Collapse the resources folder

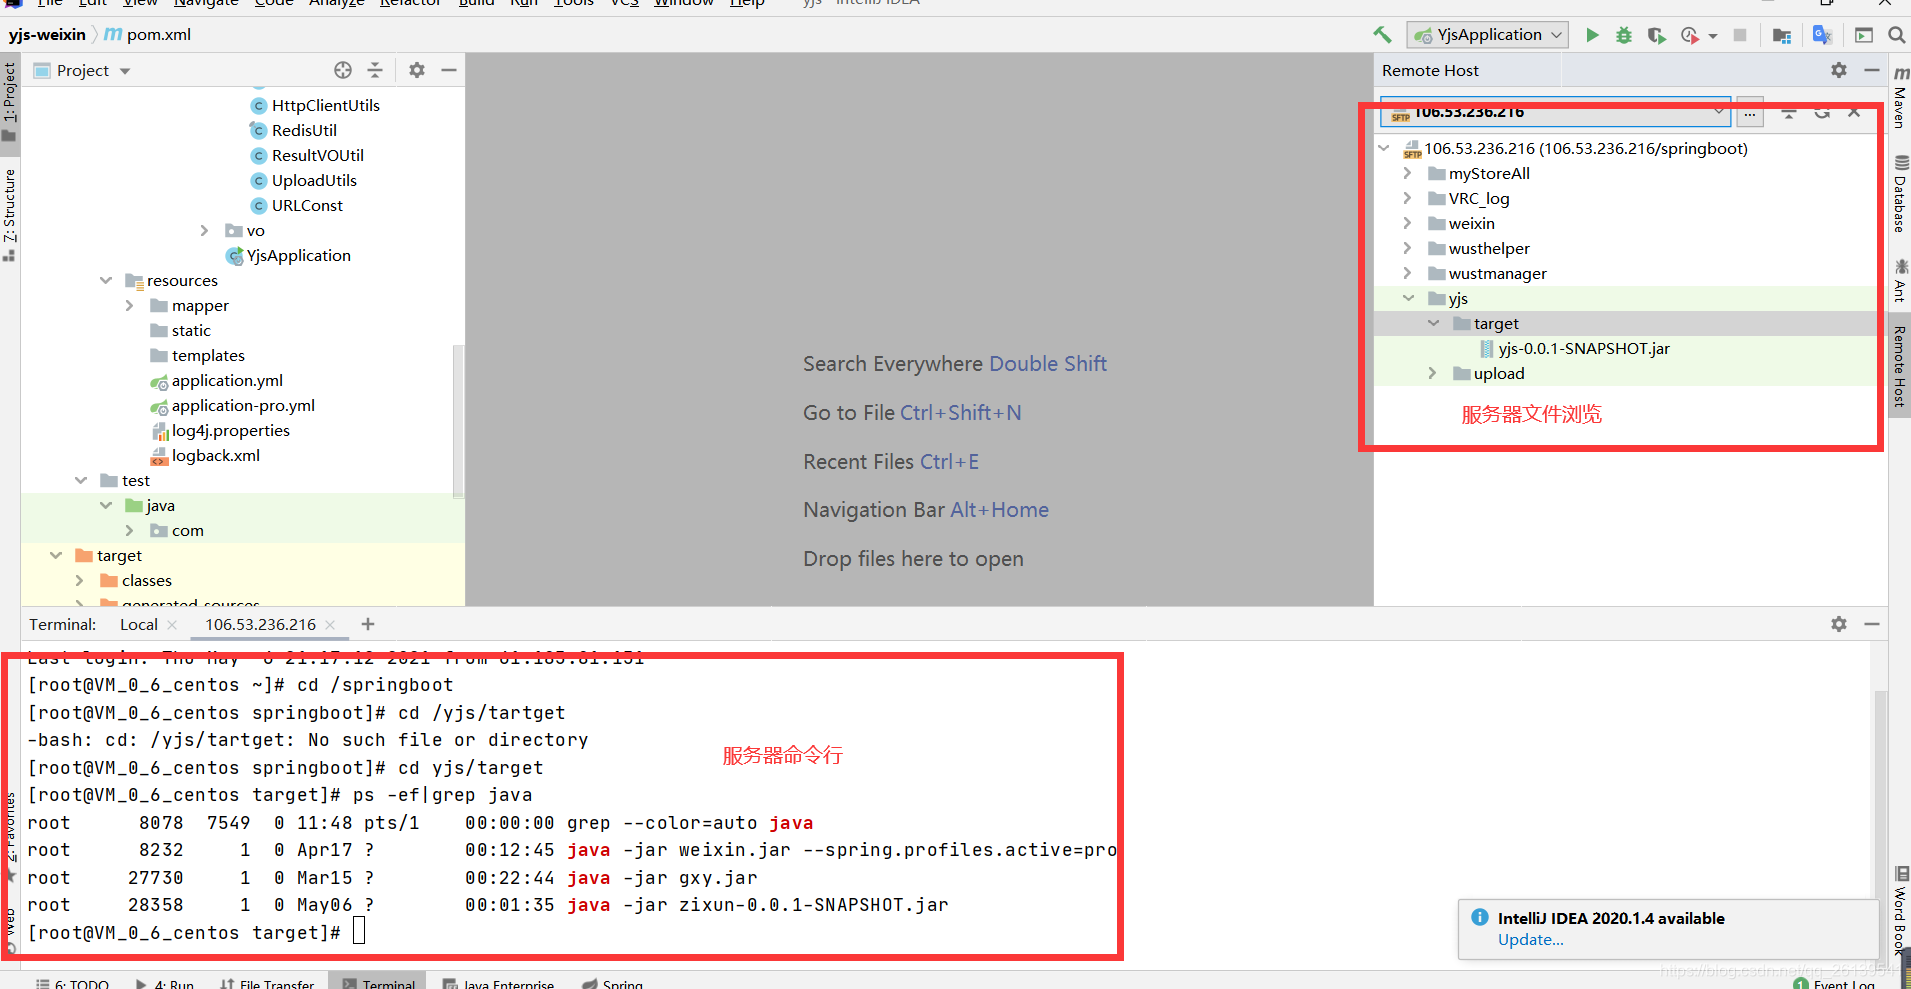coord(105,280)
